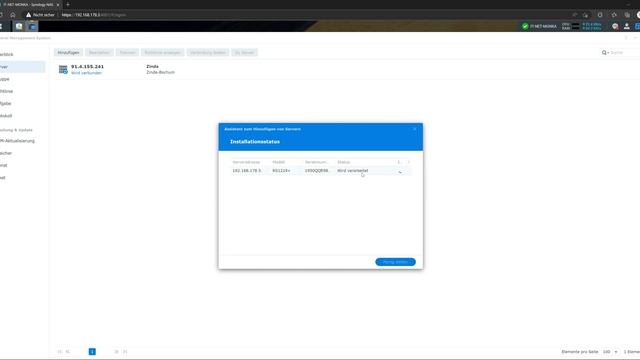
Task: Open the 'Elemente pro Seite' 100 dropdown
Action: tap(610, 351)
